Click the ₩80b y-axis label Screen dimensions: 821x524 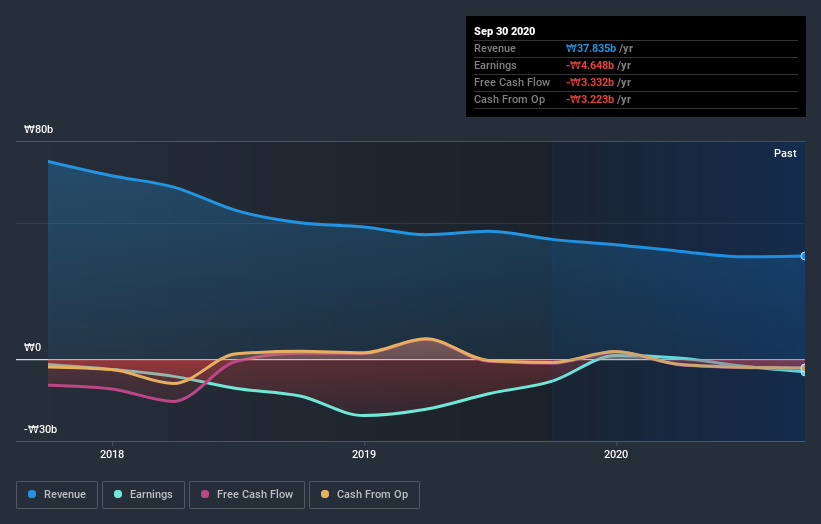[38, 129]
